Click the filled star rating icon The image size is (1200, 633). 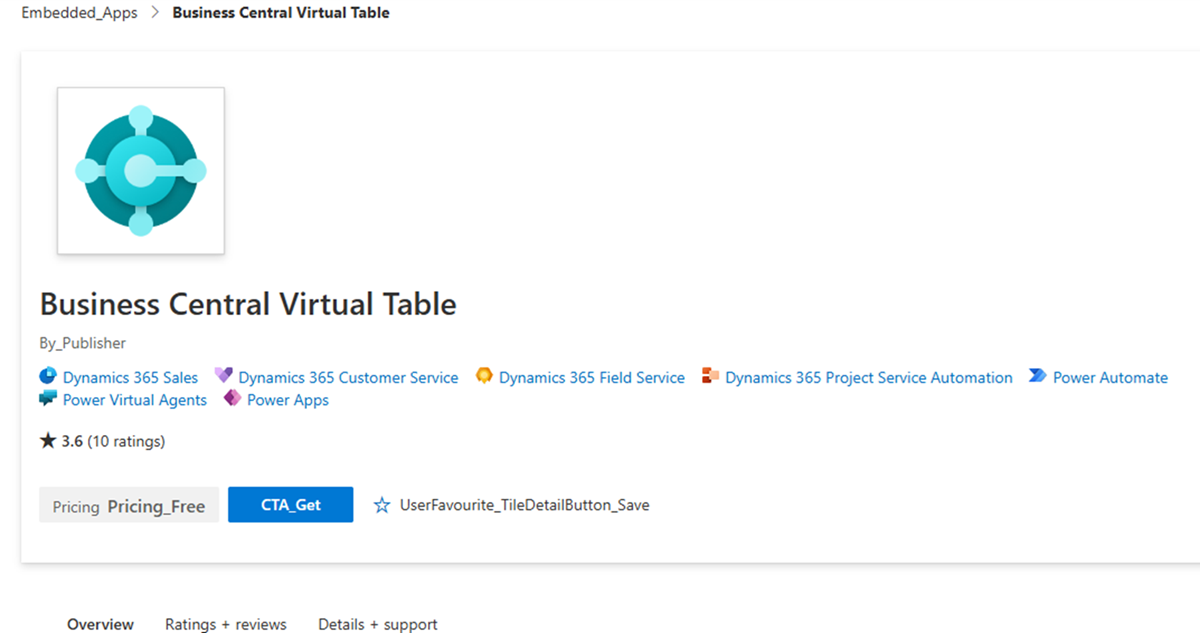49,440
